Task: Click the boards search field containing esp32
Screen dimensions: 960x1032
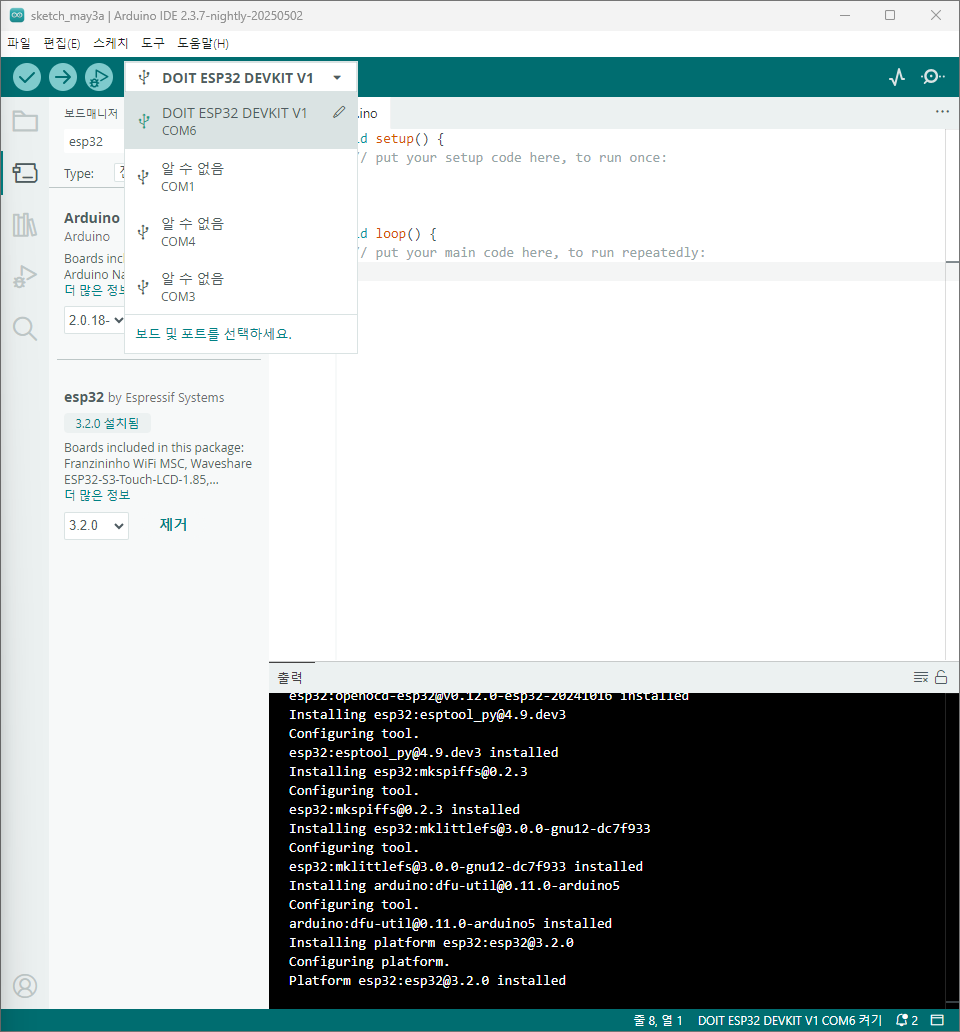Action: click(x=94, y=142)
